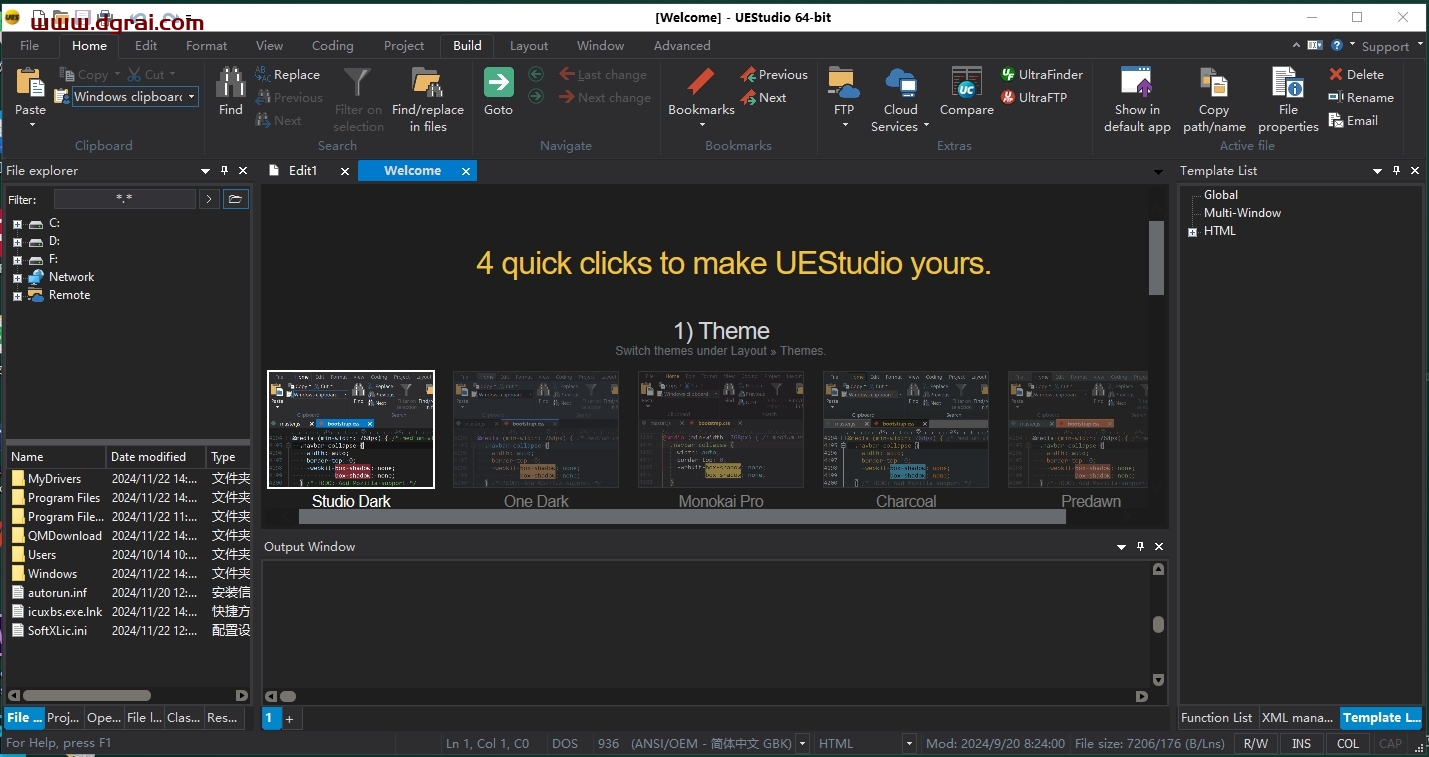Select the Multi-Window template item
The width and height of the screenshot is (1429, 757).
tap(1242, 213)
